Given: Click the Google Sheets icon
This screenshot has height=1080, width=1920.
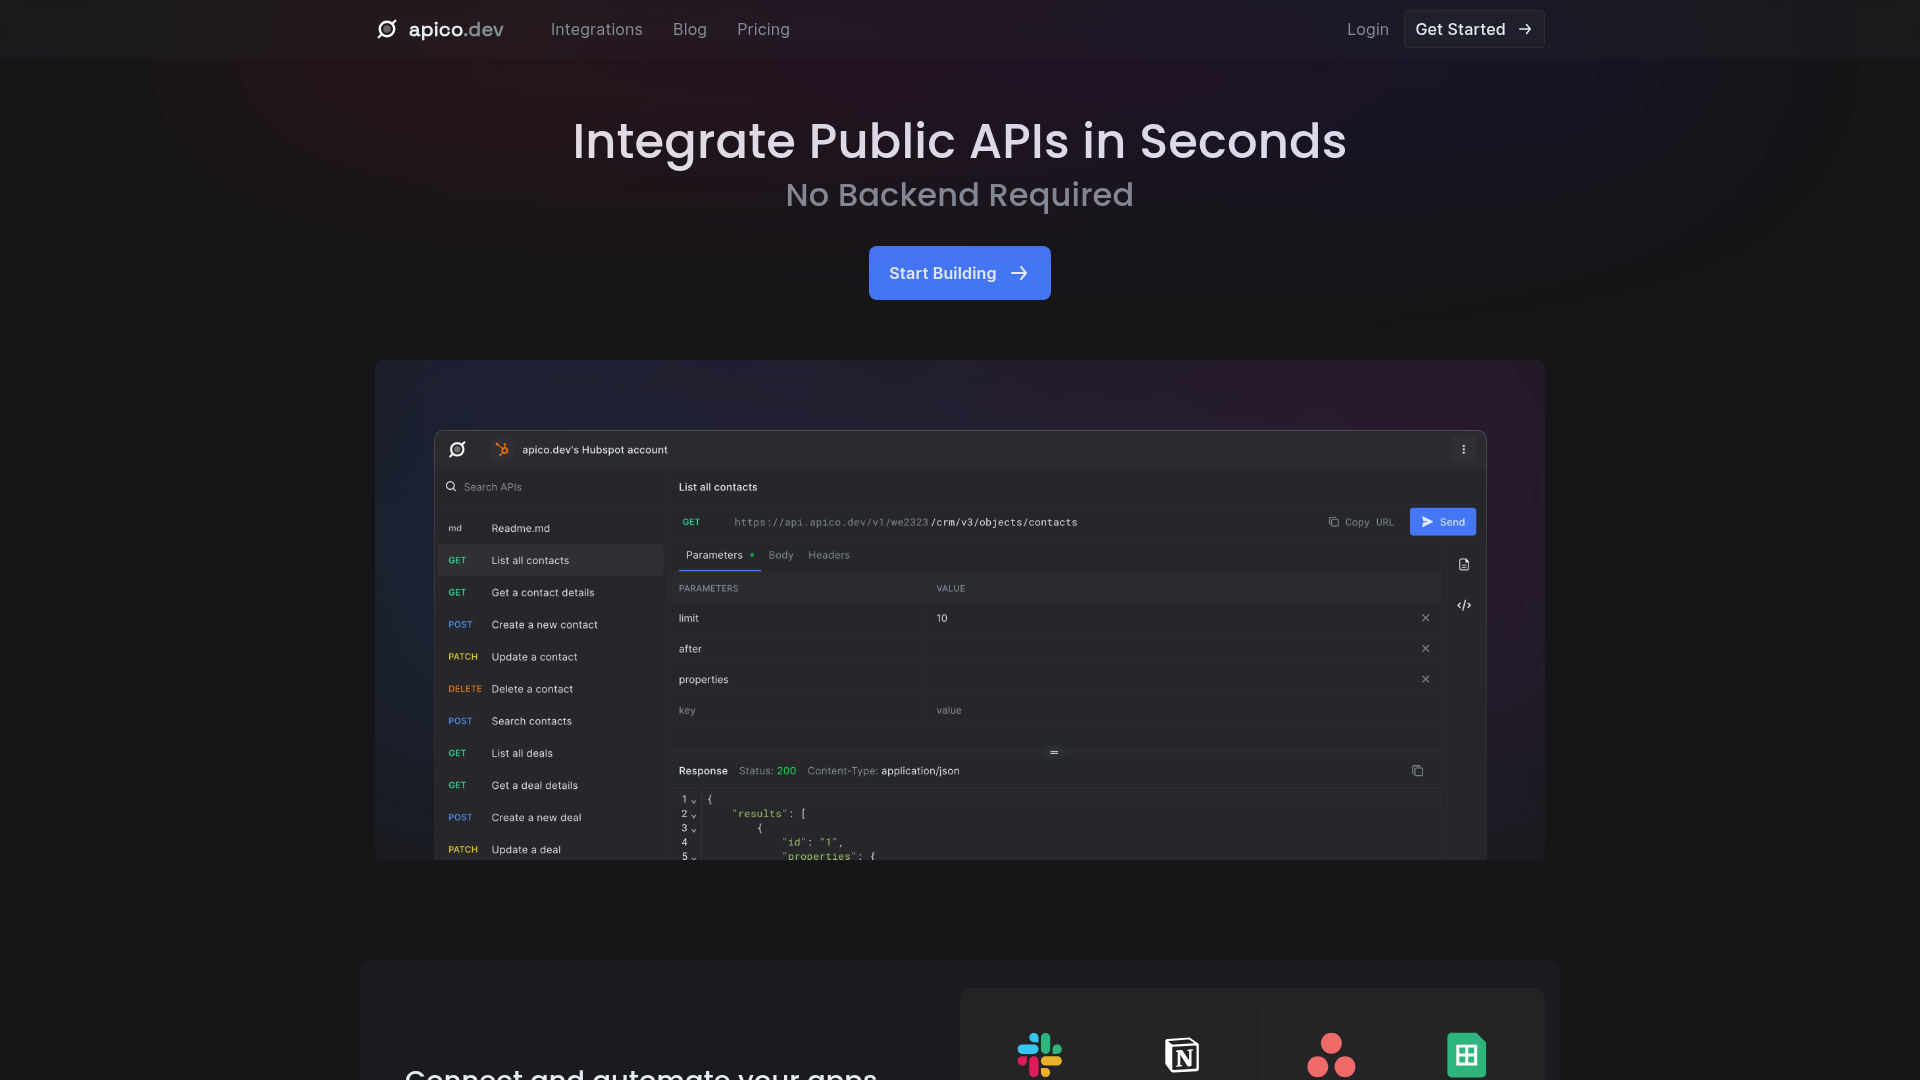Looking at the screenshot, I should coord(1466,1054).
